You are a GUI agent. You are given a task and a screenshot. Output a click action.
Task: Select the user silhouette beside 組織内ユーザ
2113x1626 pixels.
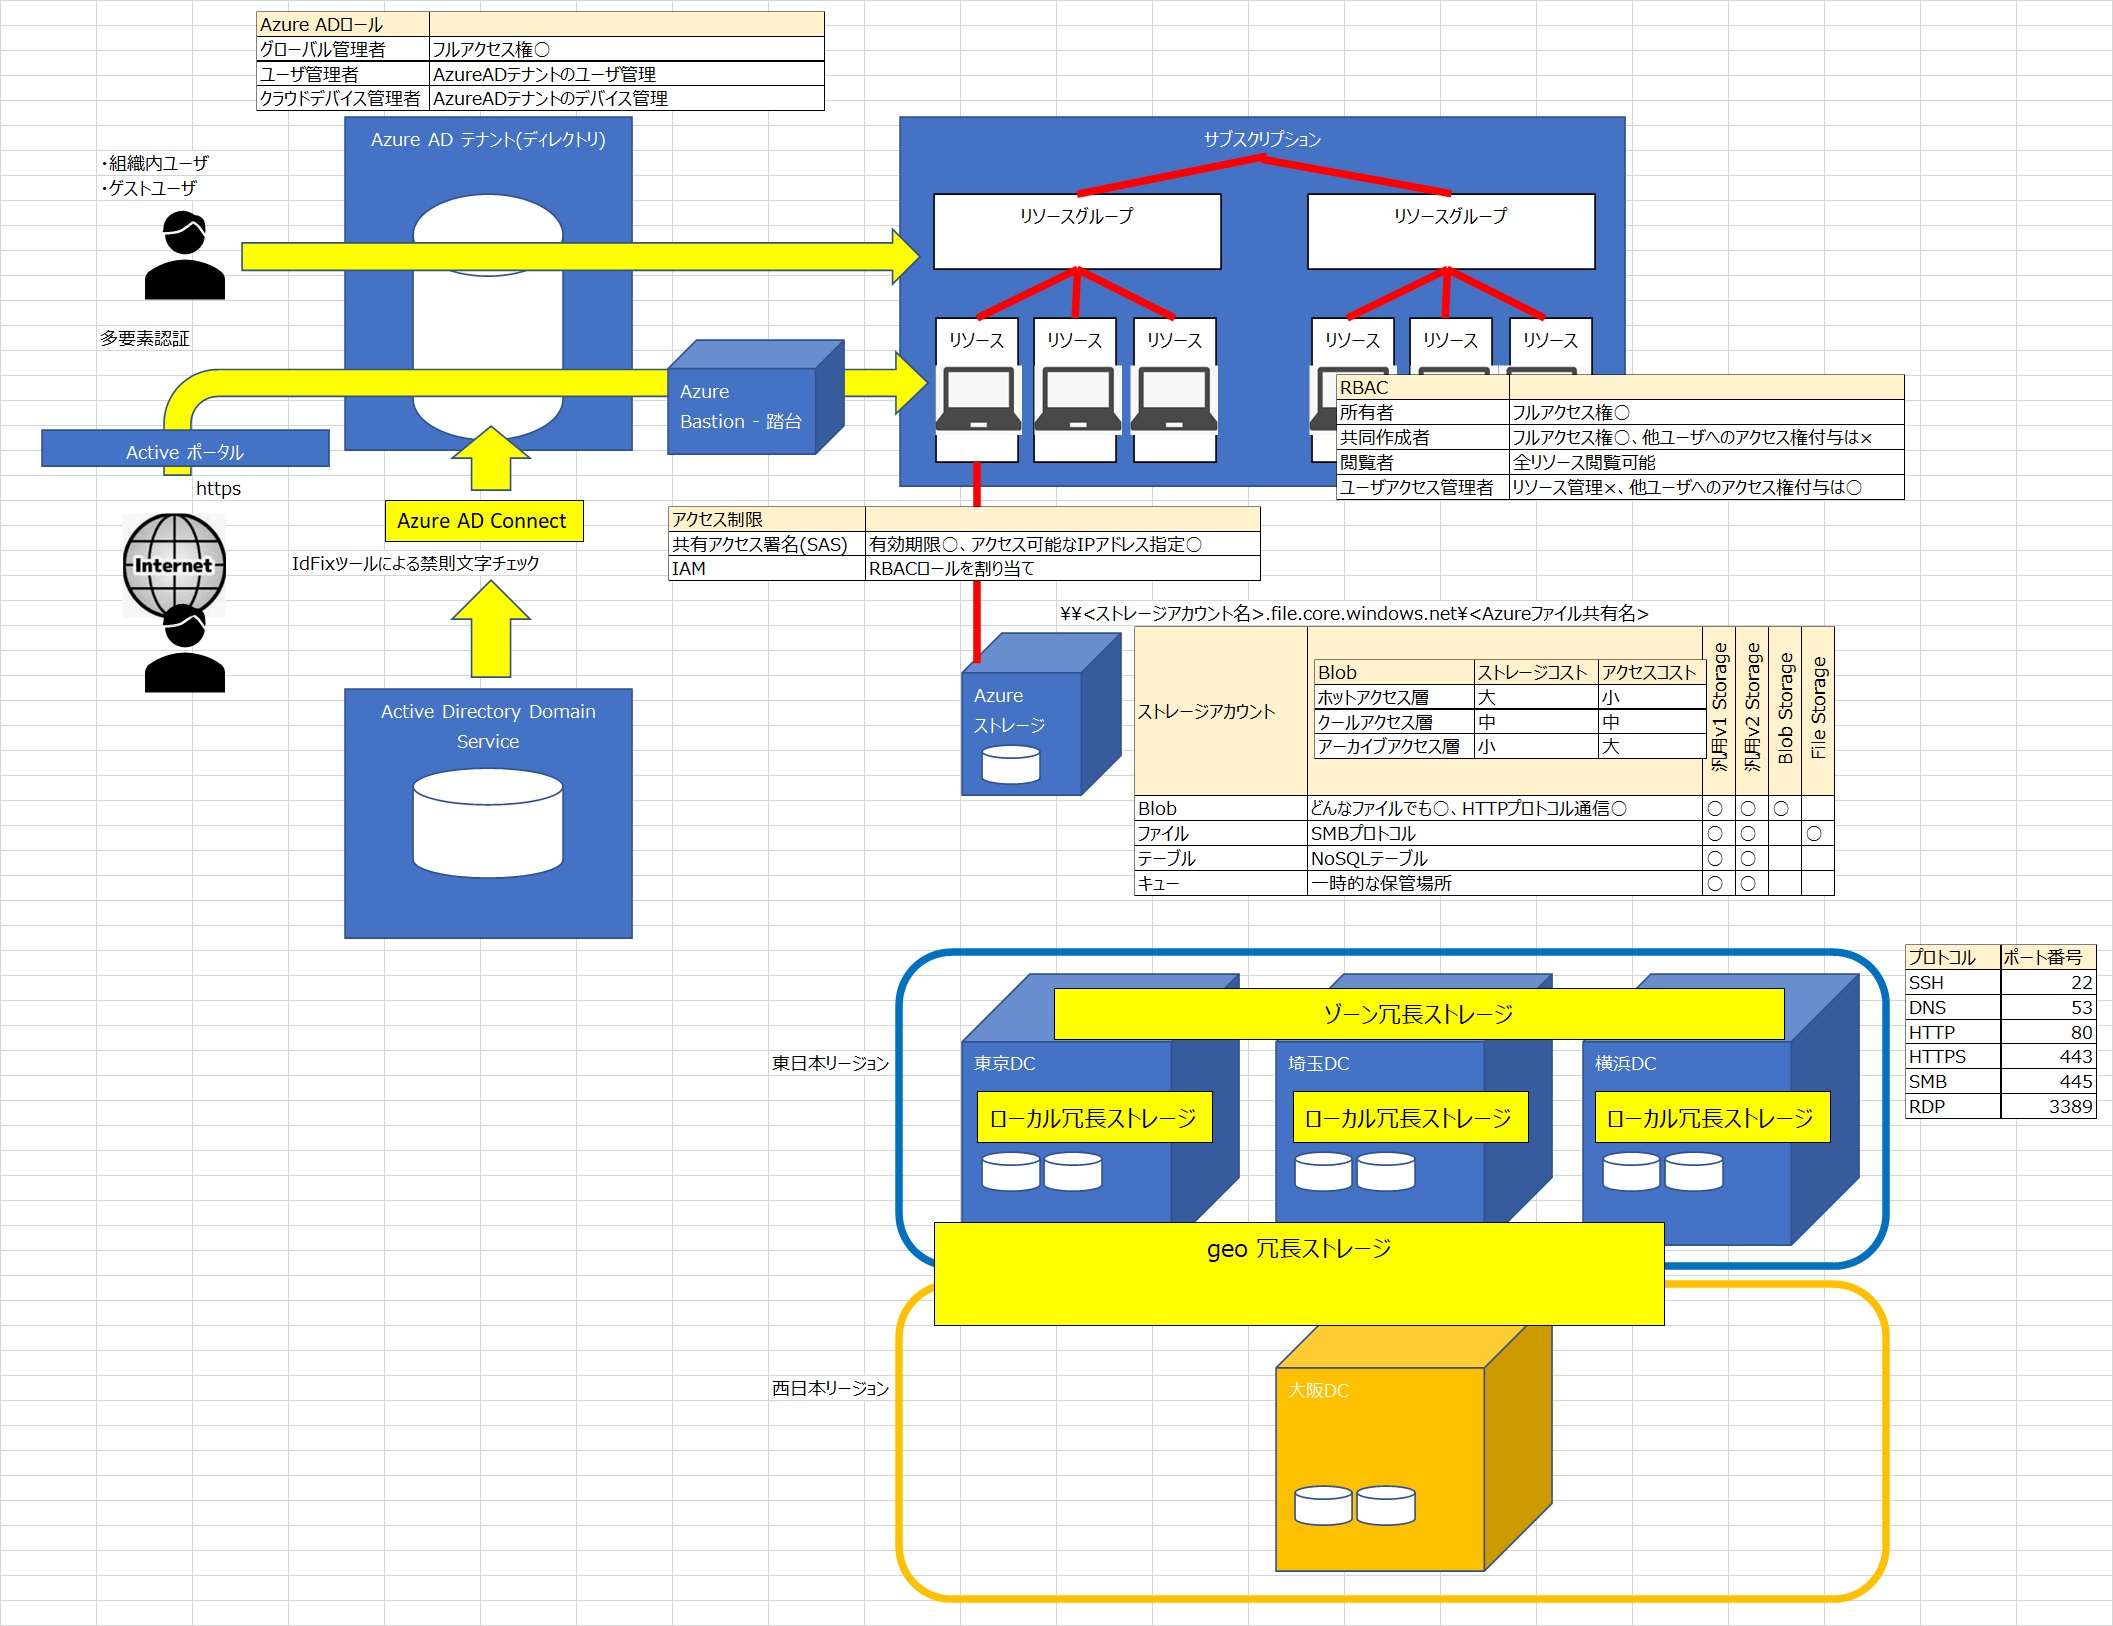tap(185, 255)
